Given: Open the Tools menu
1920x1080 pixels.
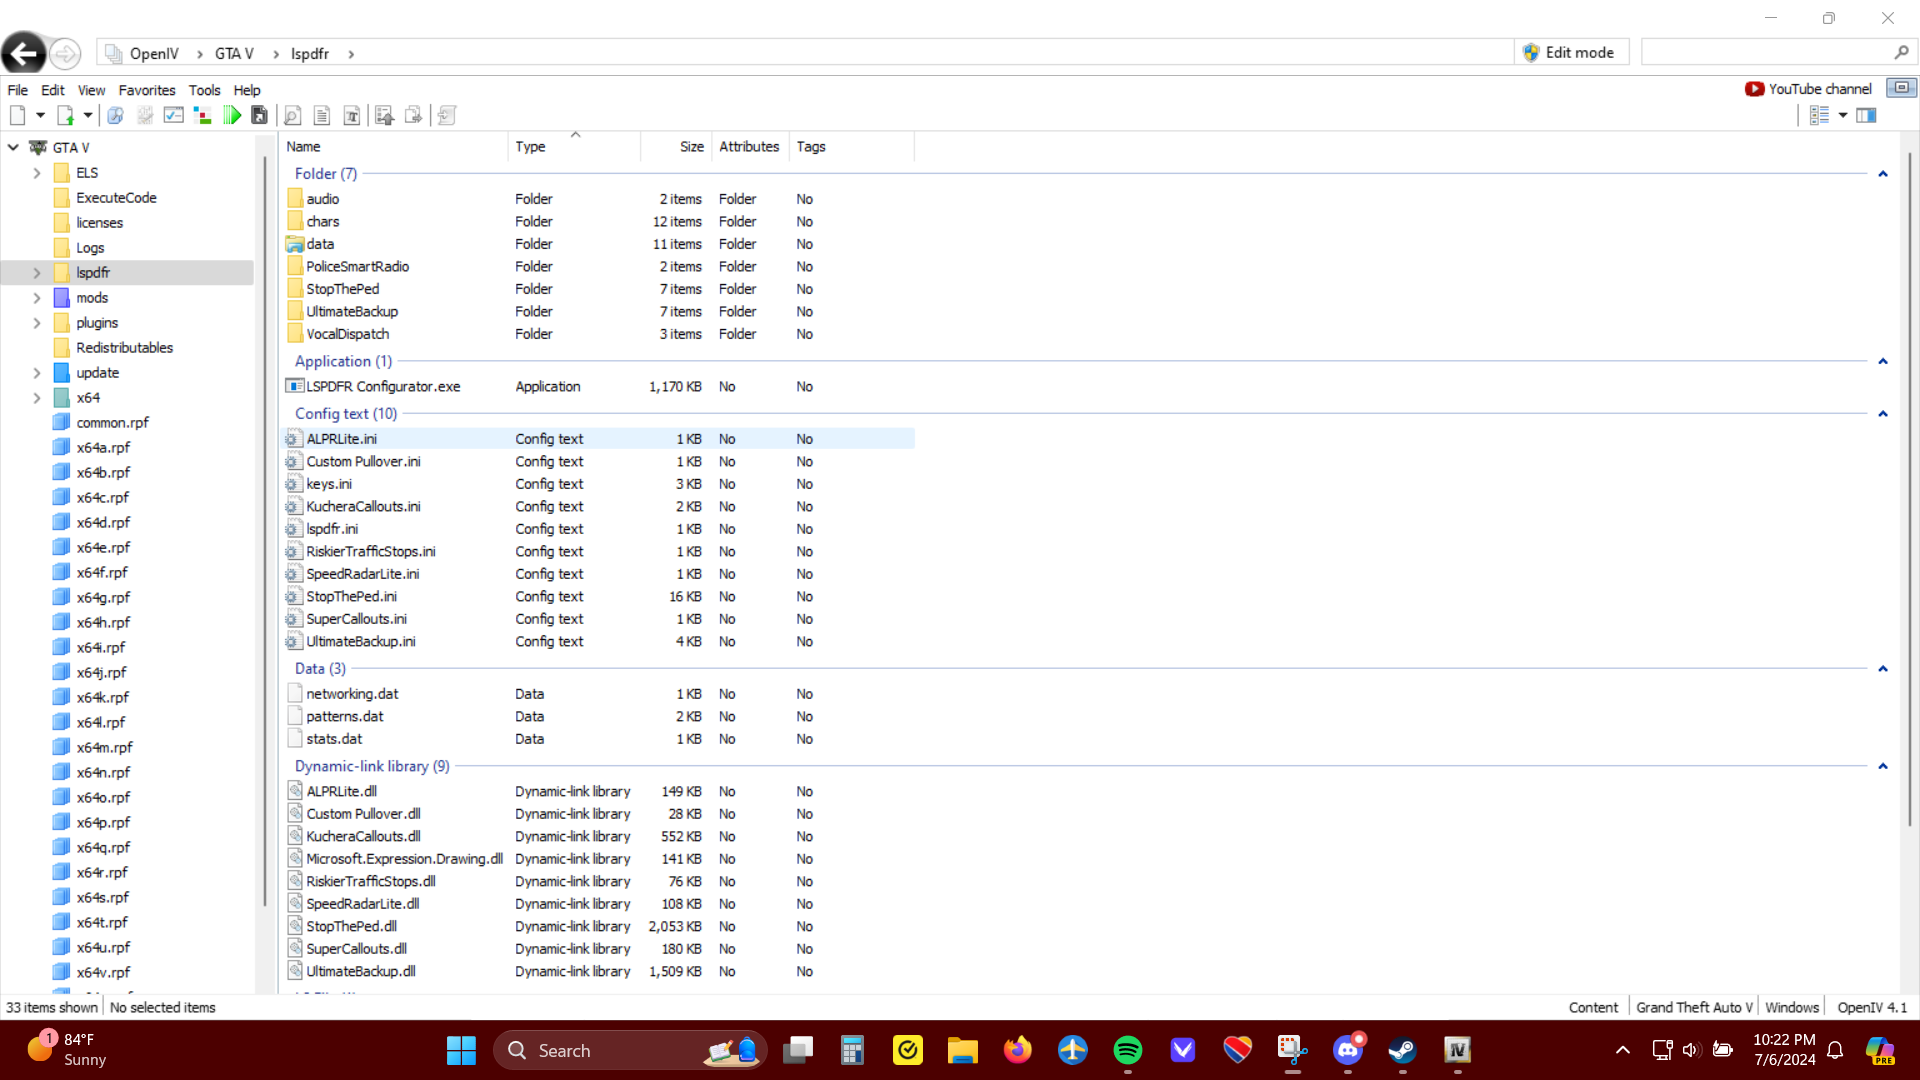Looking at the screenshot, I should click(204, 90).
